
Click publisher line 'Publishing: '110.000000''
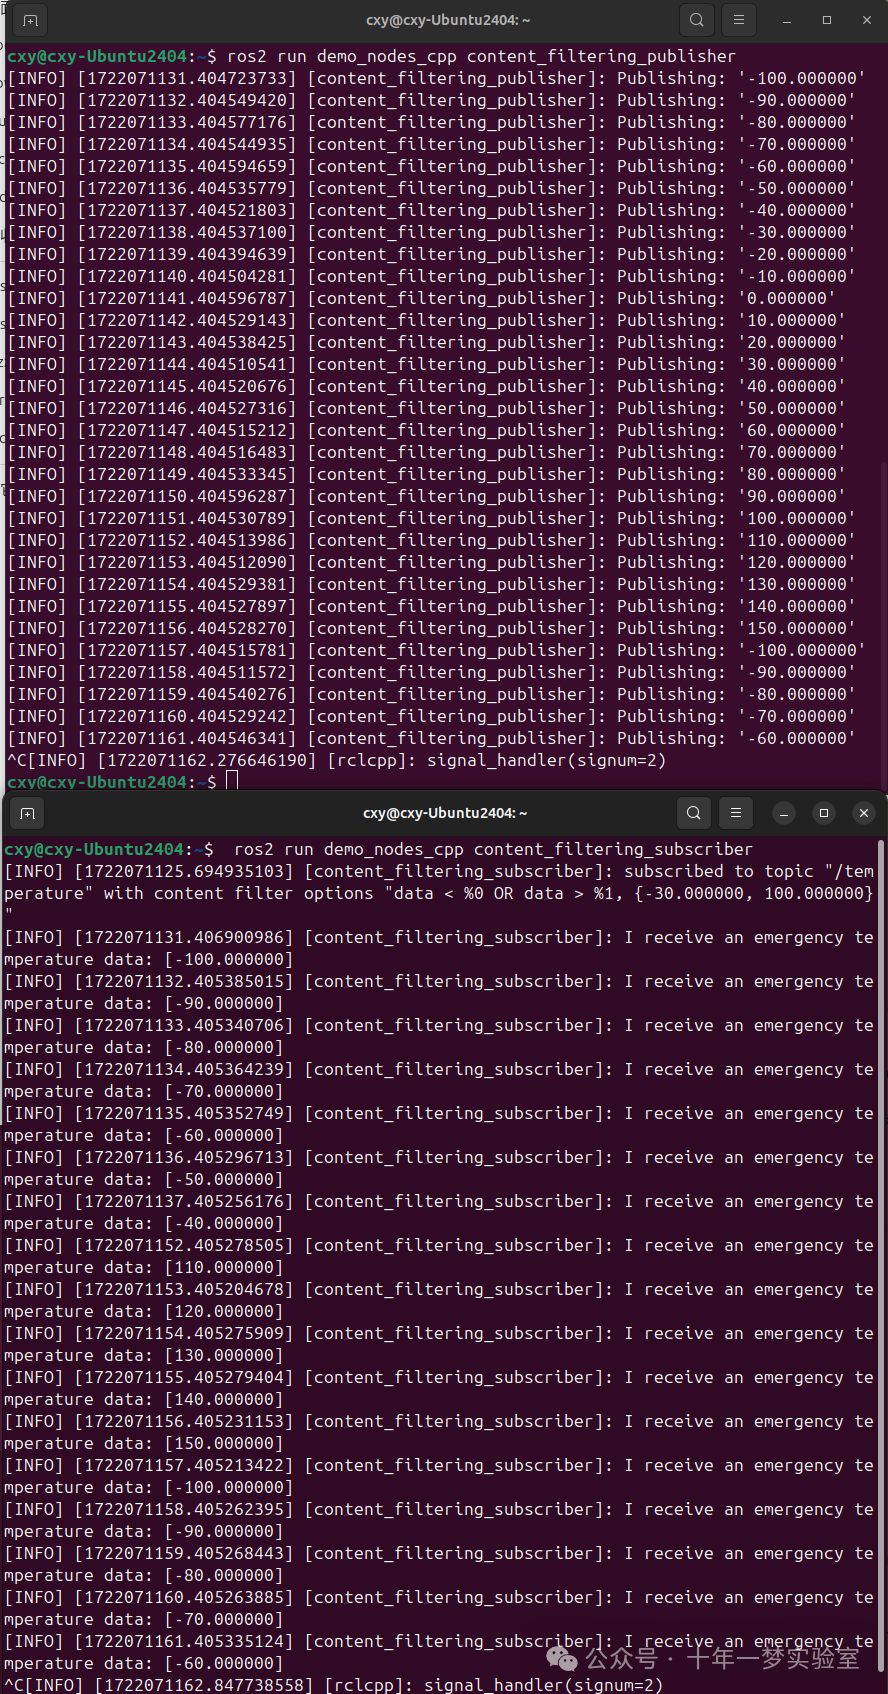(431, 540)
